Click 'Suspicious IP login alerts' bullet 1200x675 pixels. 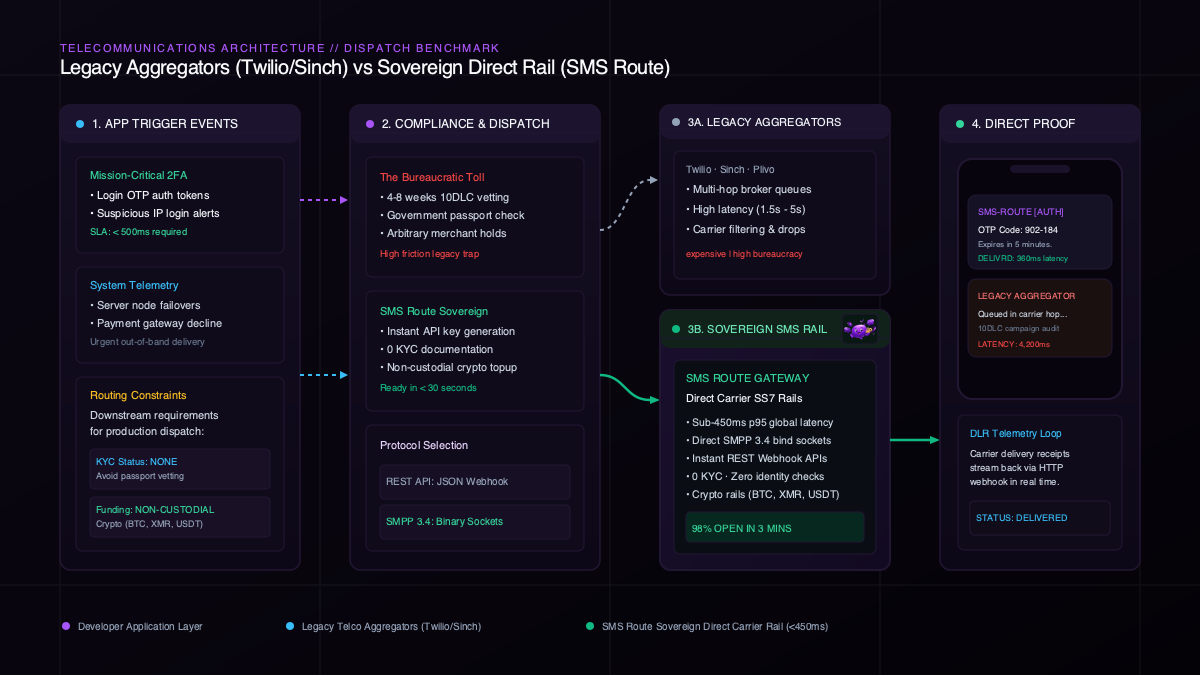pos(155,213)
